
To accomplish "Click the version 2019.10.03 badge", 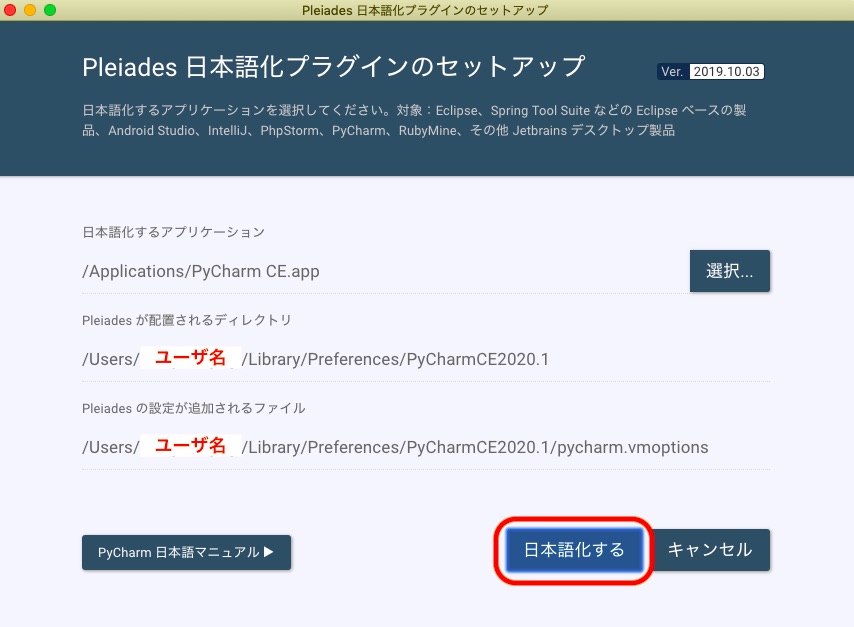I will 711,71.
